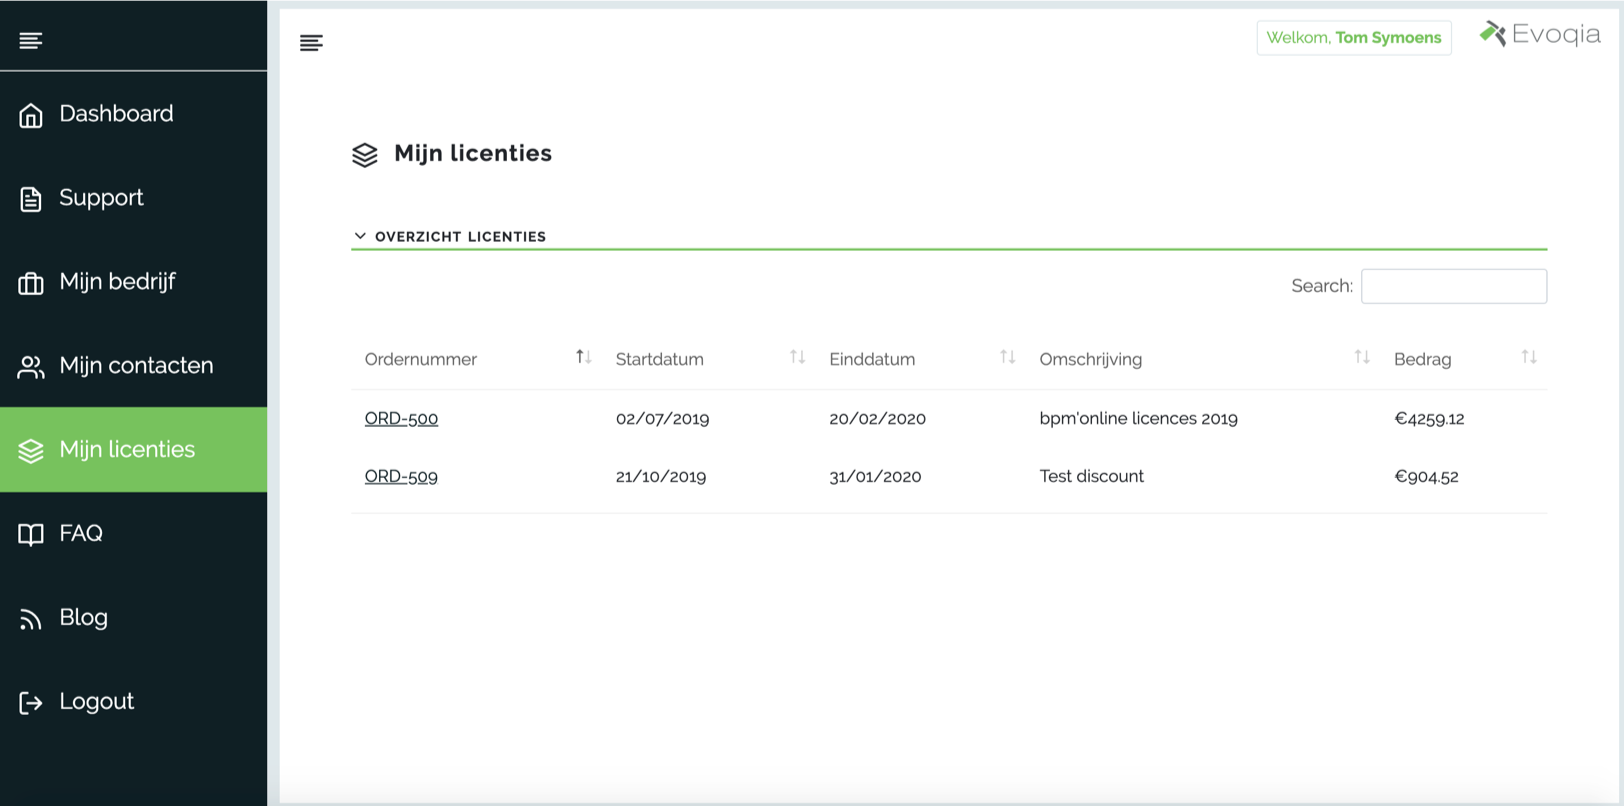
Task: Open the Dashboard menu item
Action: (133, 114)
